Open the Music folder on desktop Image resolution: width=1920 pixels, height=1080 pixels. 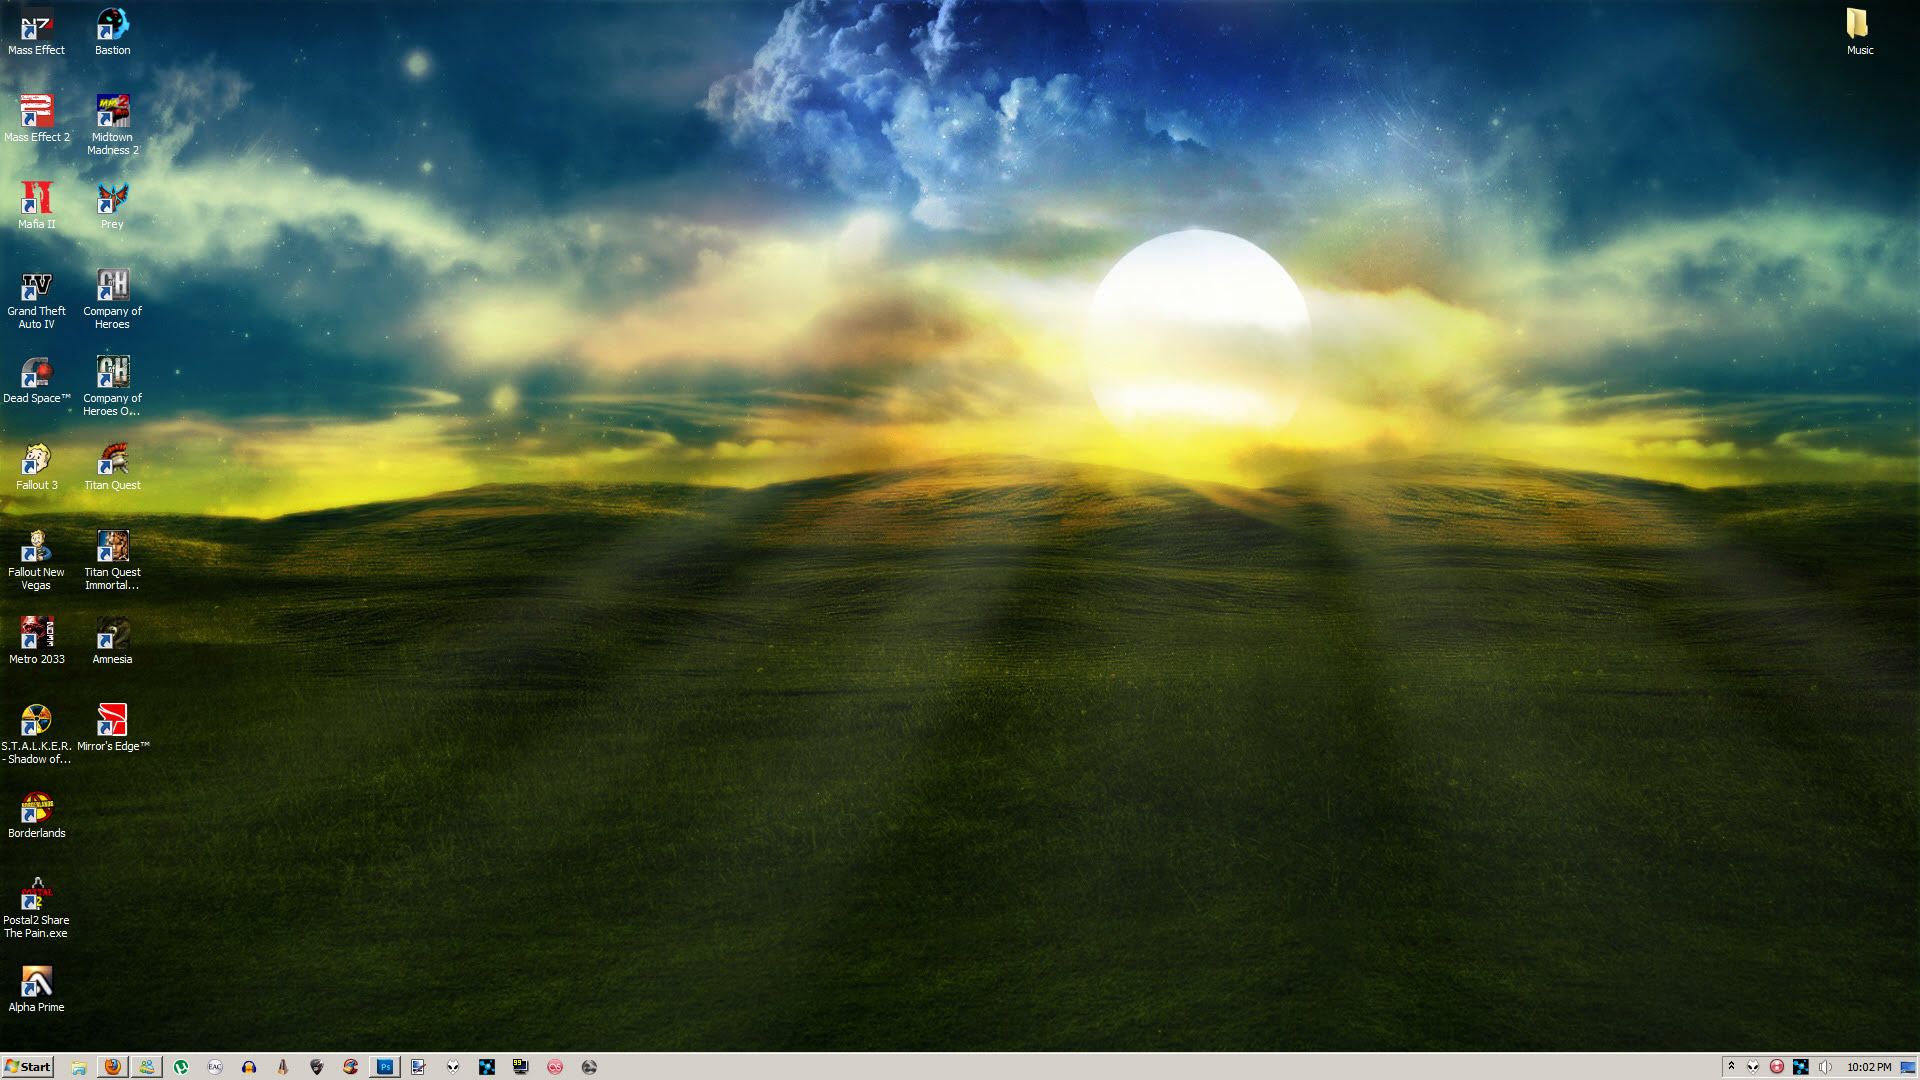point(1859,25)
